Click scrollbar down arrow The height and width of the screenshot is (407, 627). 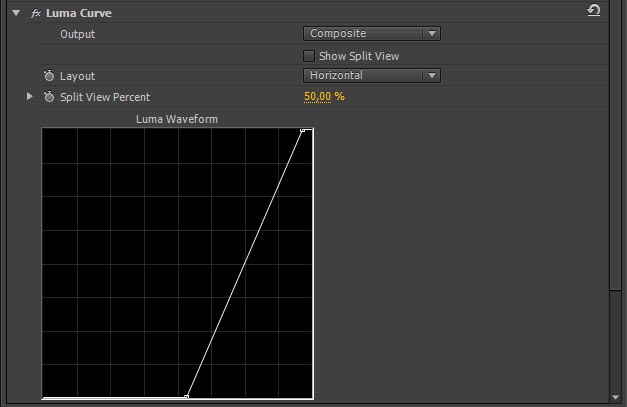pyautogui.click(x=615, y=397)
